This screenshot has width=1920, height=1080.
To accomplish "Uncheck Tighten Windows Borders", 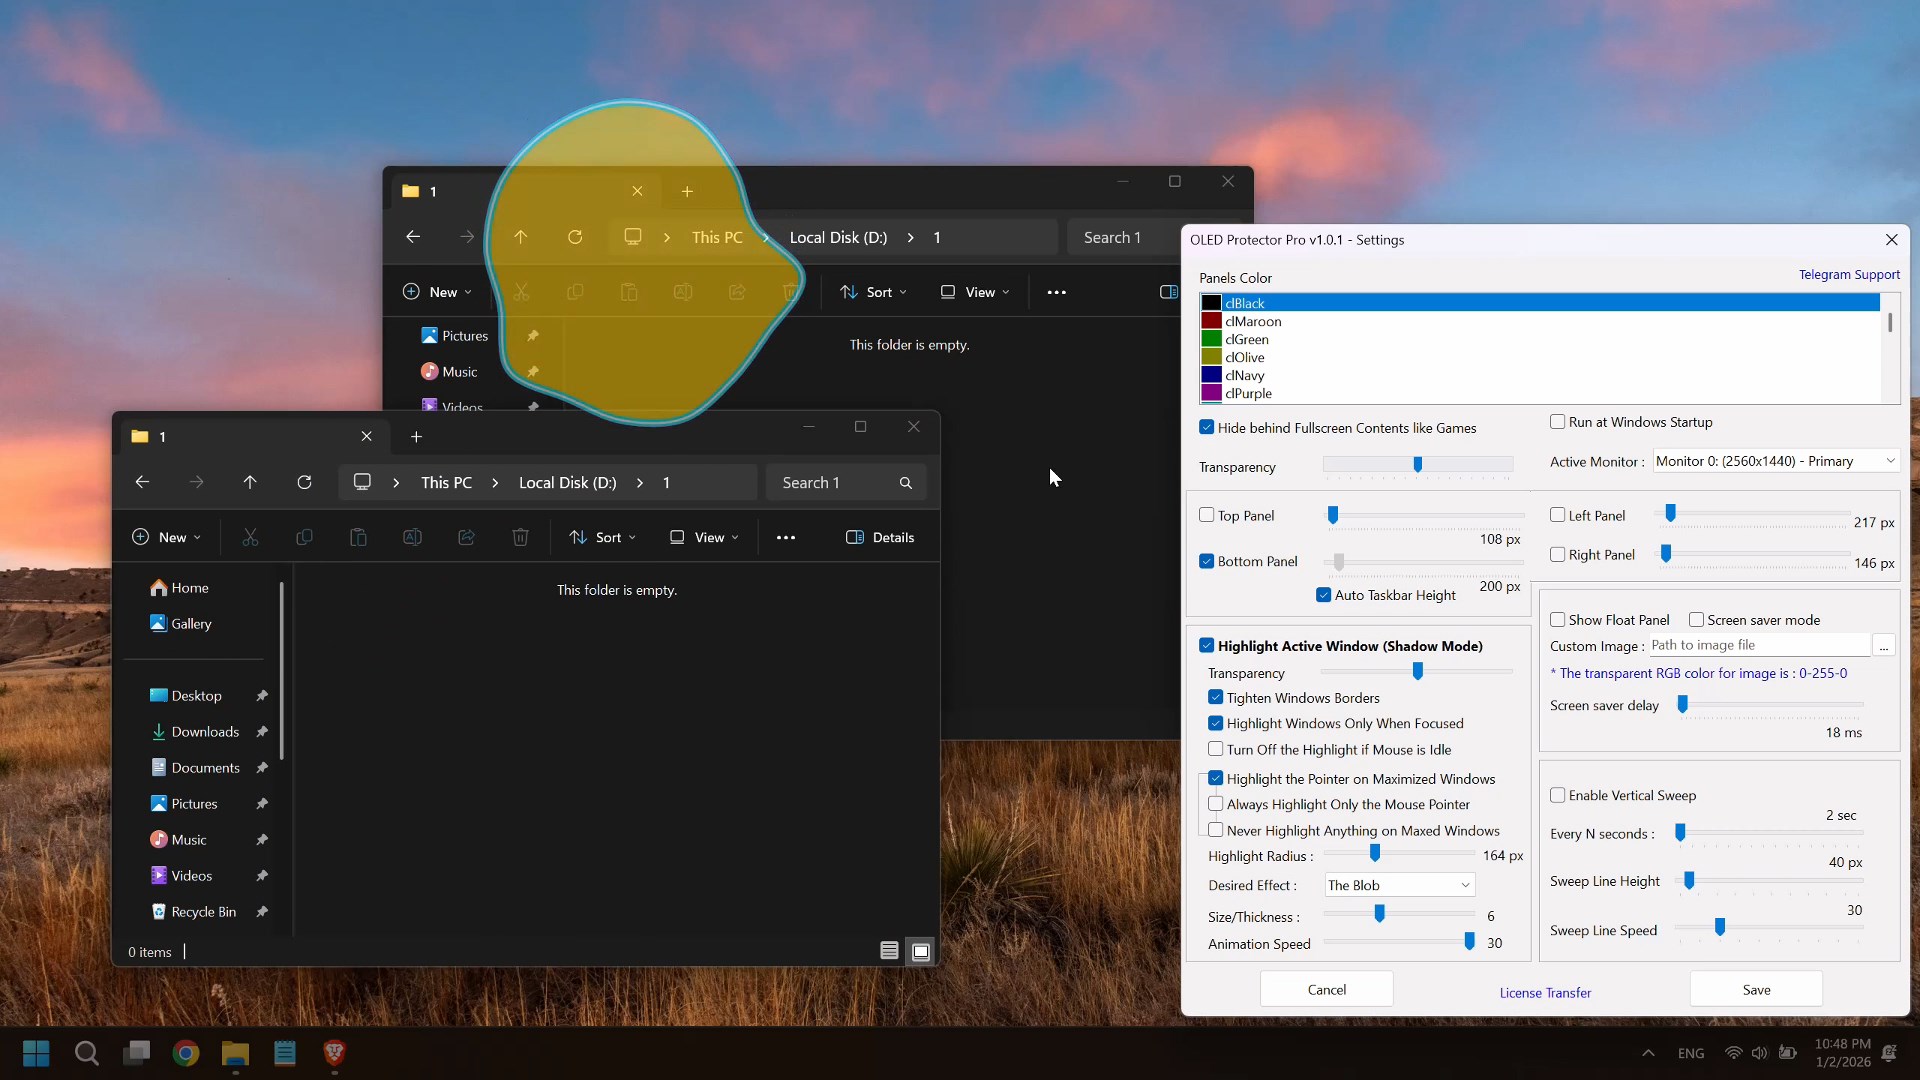I will [x=1216, y=697].
